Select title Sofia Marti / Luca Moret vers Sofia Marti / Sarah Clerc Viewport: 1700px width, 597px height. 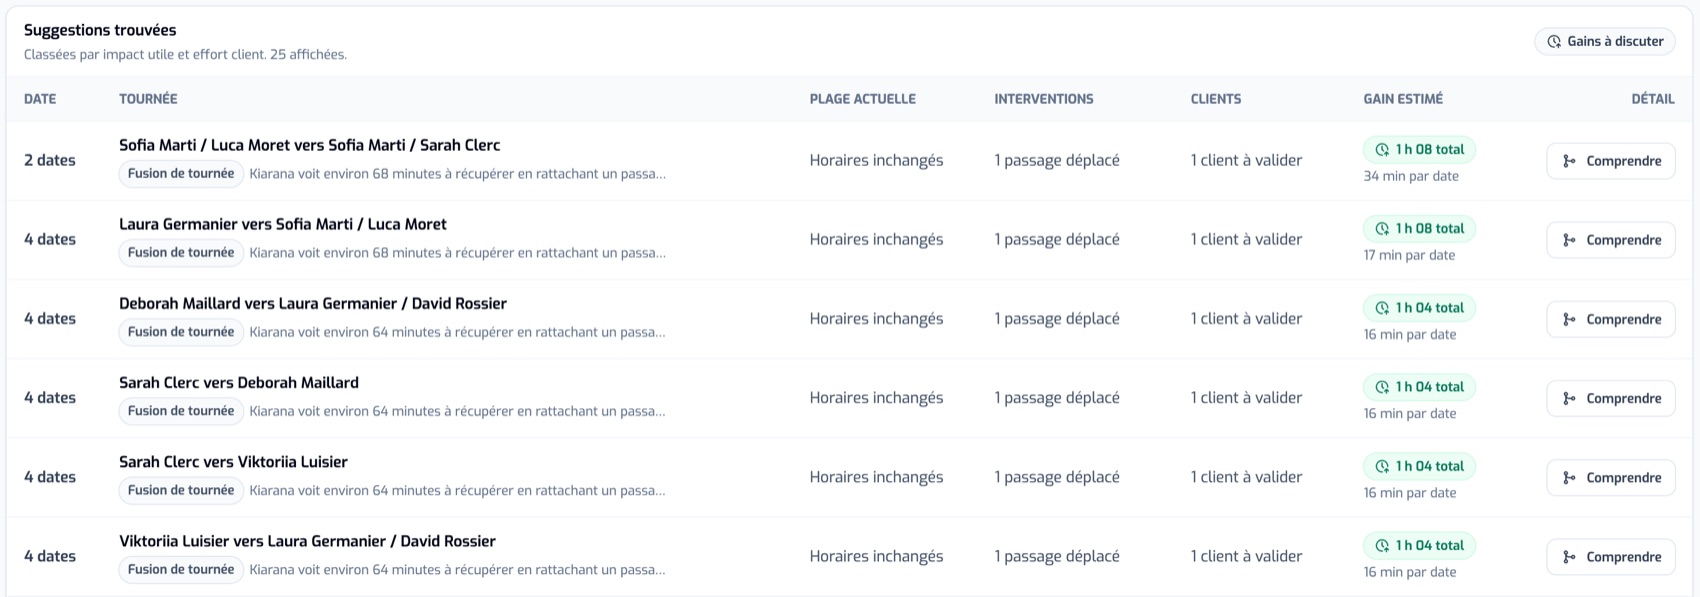309,145
